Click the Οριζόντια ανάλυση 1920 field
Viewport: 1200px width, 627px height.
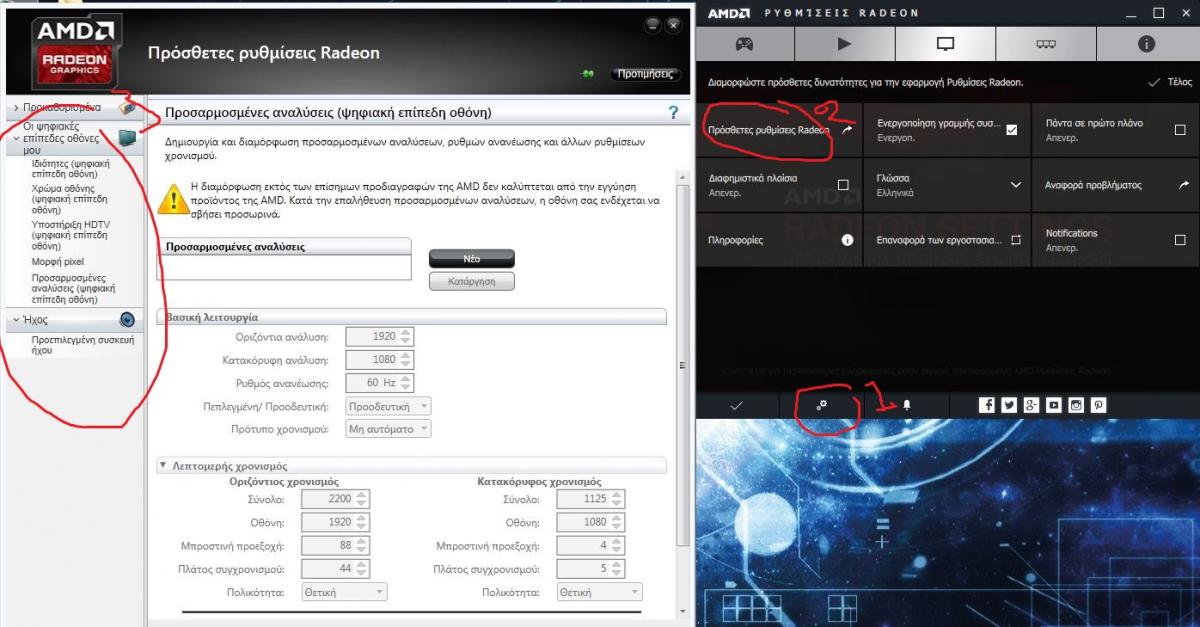pos(379,337)
